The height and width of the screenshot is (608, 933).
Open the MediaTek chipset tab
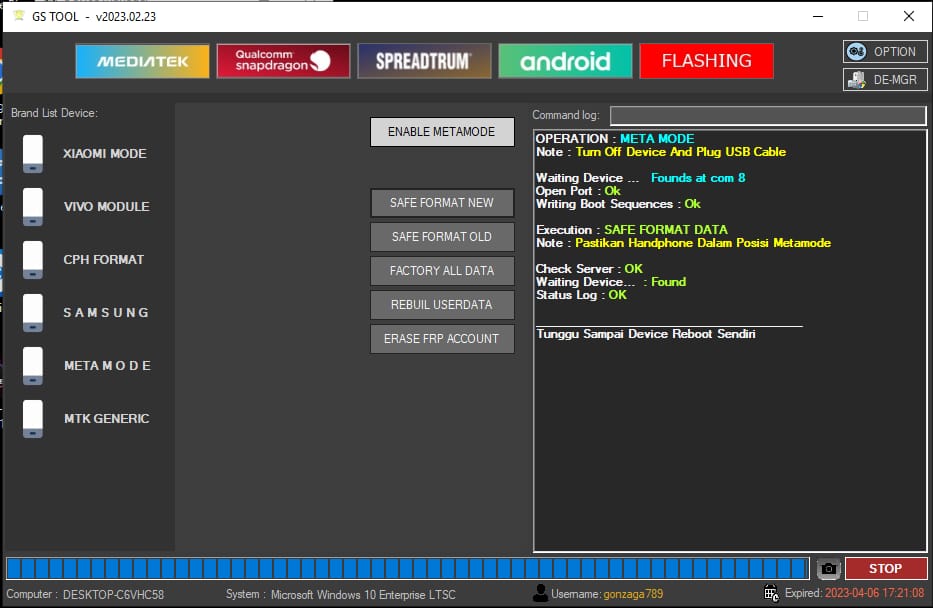coord(142,61)
